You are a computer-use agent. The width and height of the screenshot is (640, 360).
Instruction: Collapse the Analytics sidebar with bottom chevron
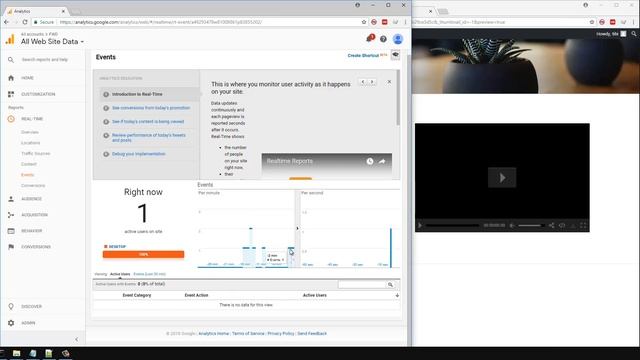click(x=77, y=339)
